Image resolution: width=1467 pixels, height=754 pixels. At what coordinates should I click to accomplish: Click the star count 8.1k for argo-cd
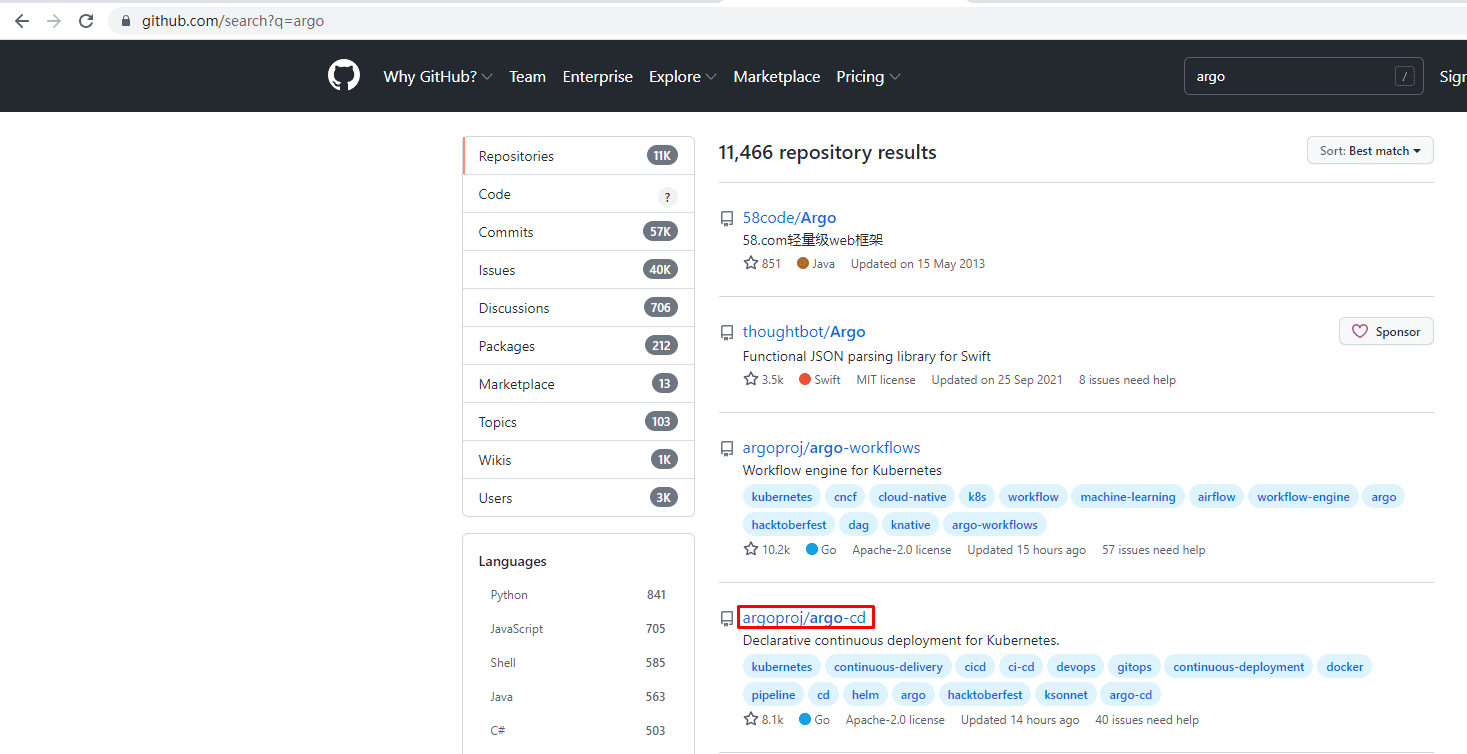click(x=763, y=719)
